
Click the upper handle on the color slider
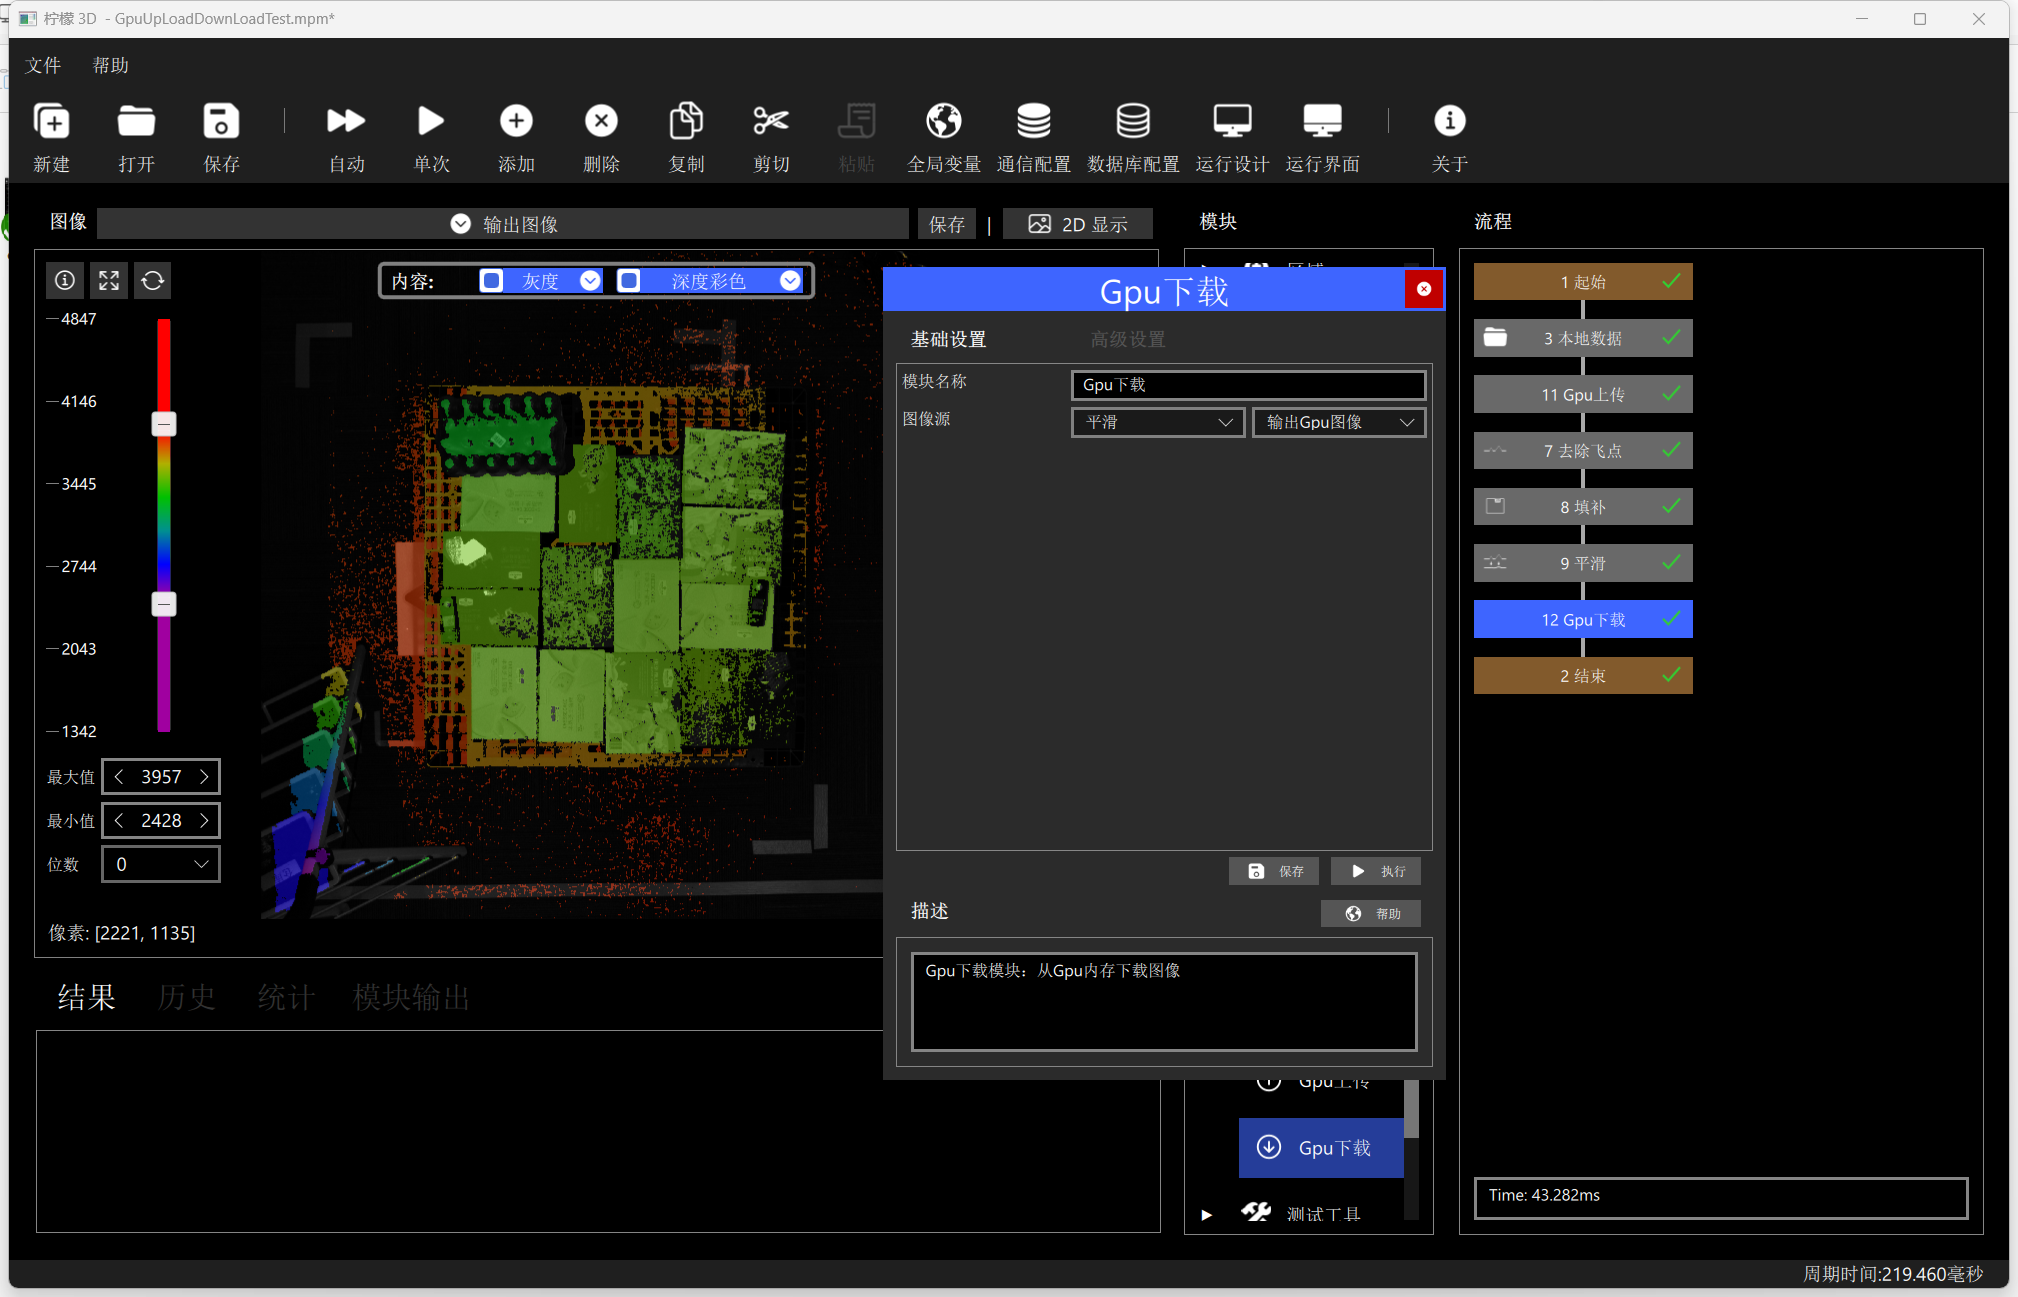[x=164, y=424]
